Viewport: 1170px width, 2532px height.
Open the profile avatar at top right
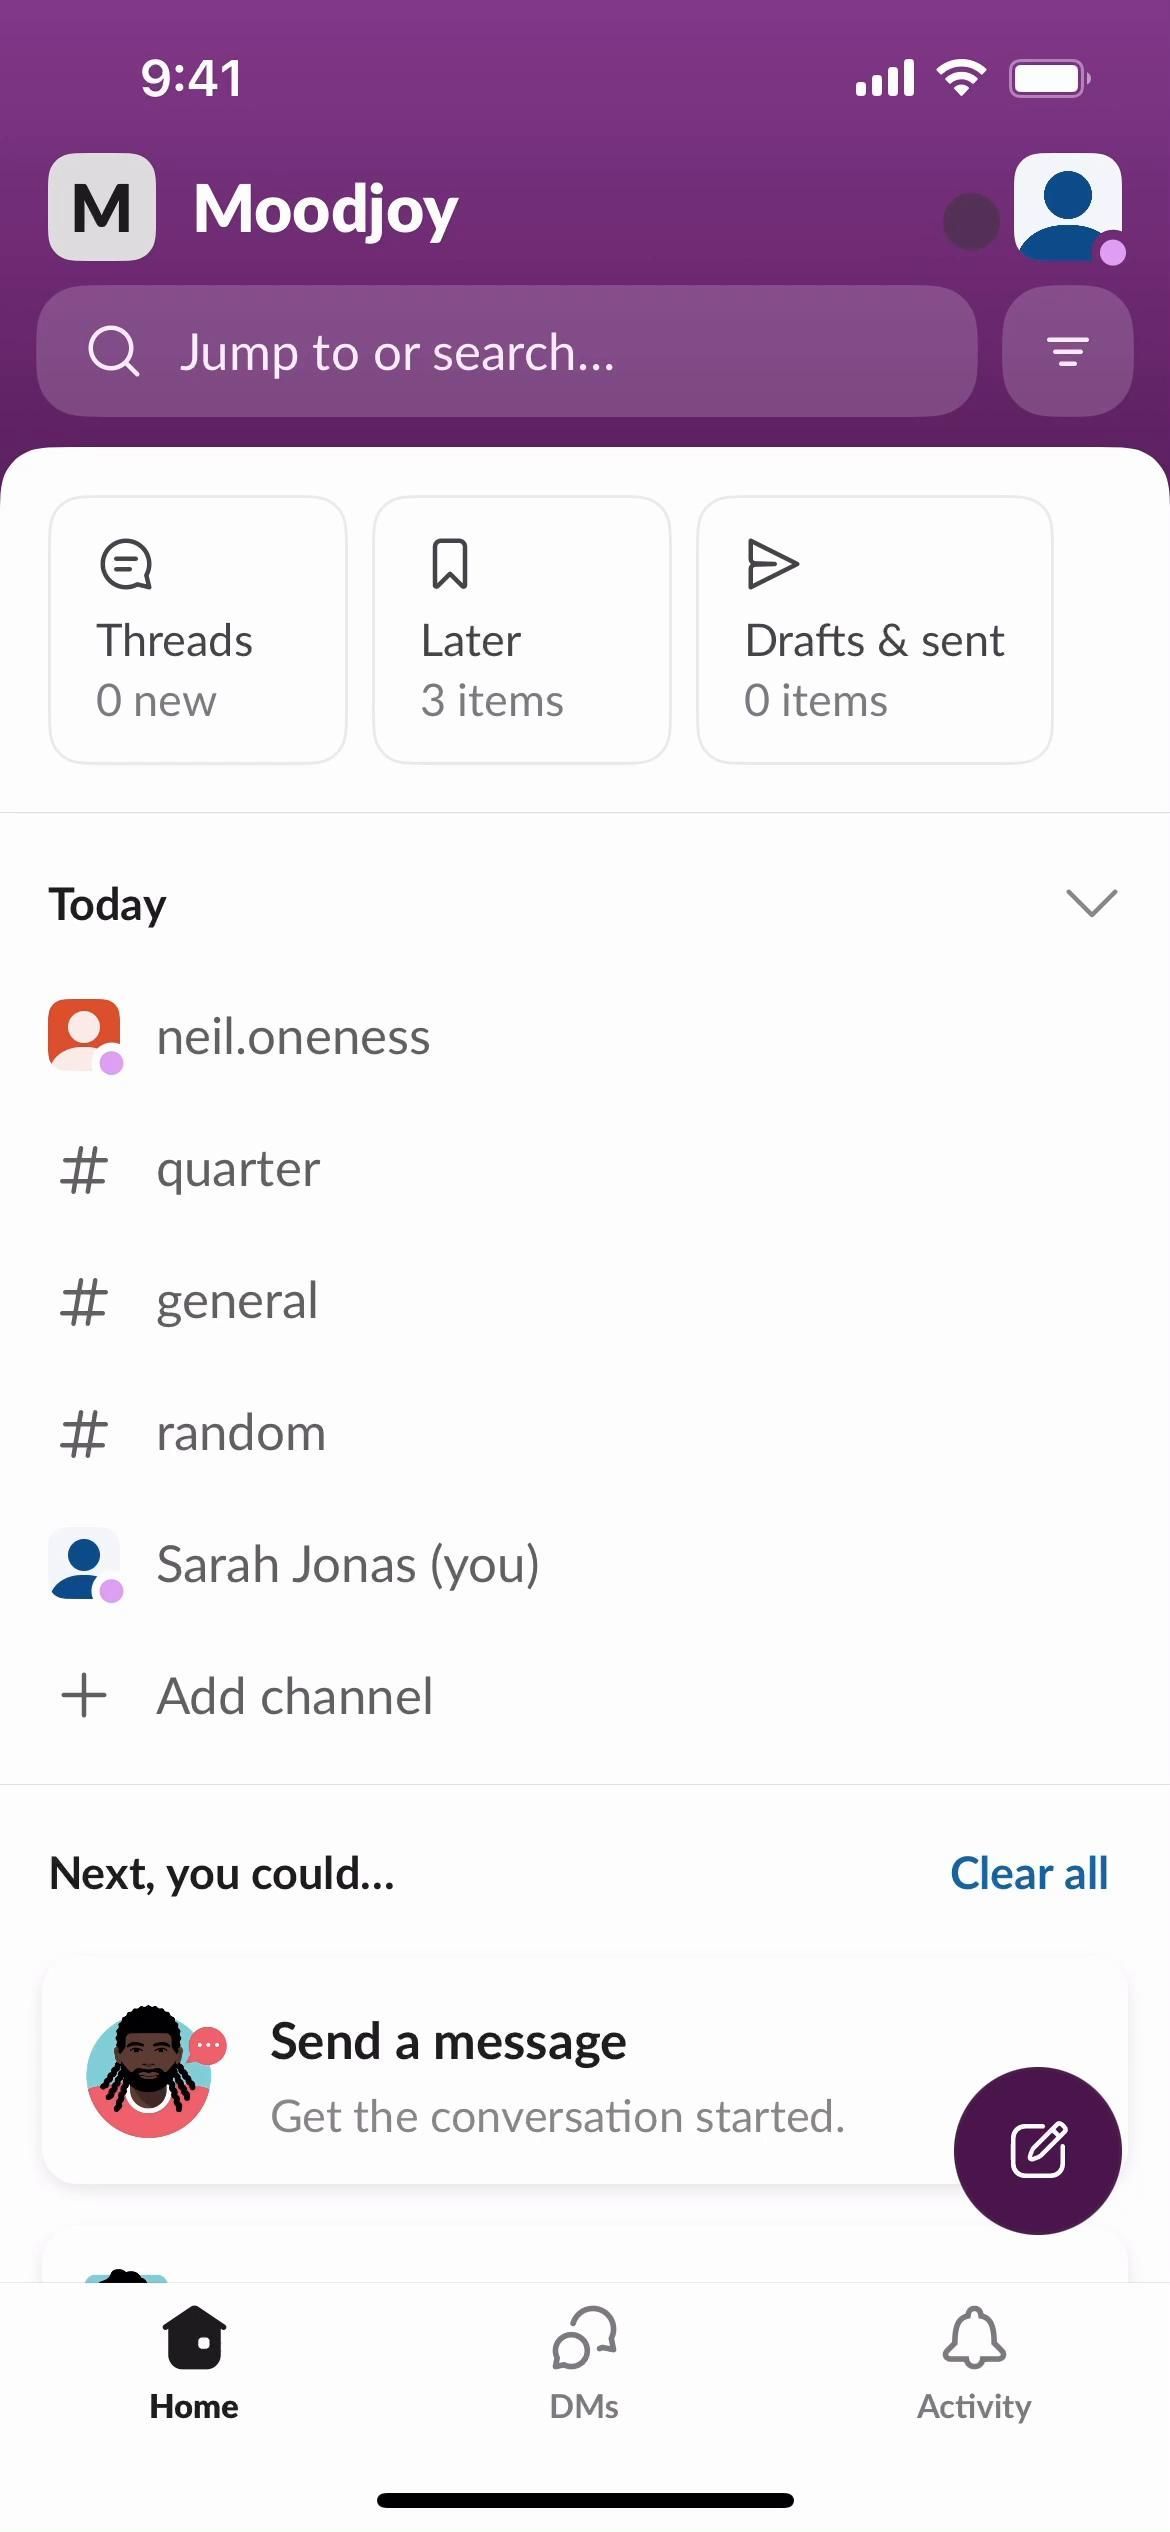tap(1067, 207)
